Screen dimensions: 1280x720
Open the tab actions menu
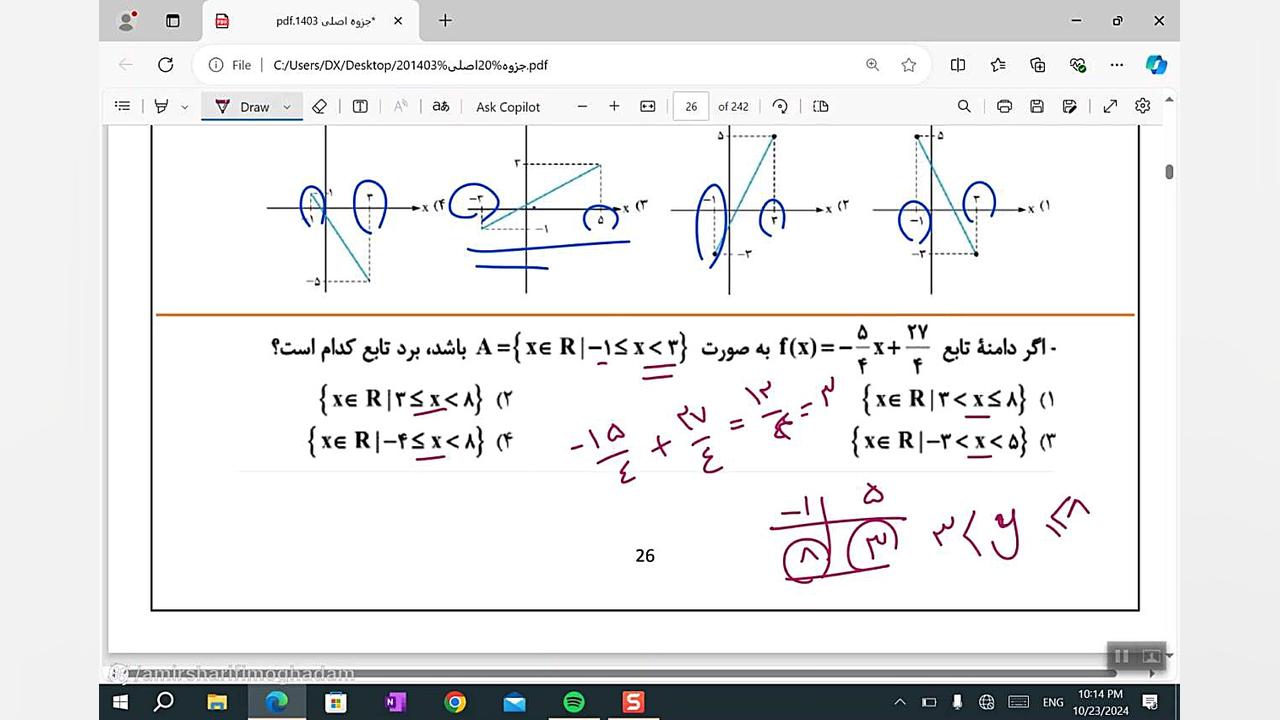[172, 21]
